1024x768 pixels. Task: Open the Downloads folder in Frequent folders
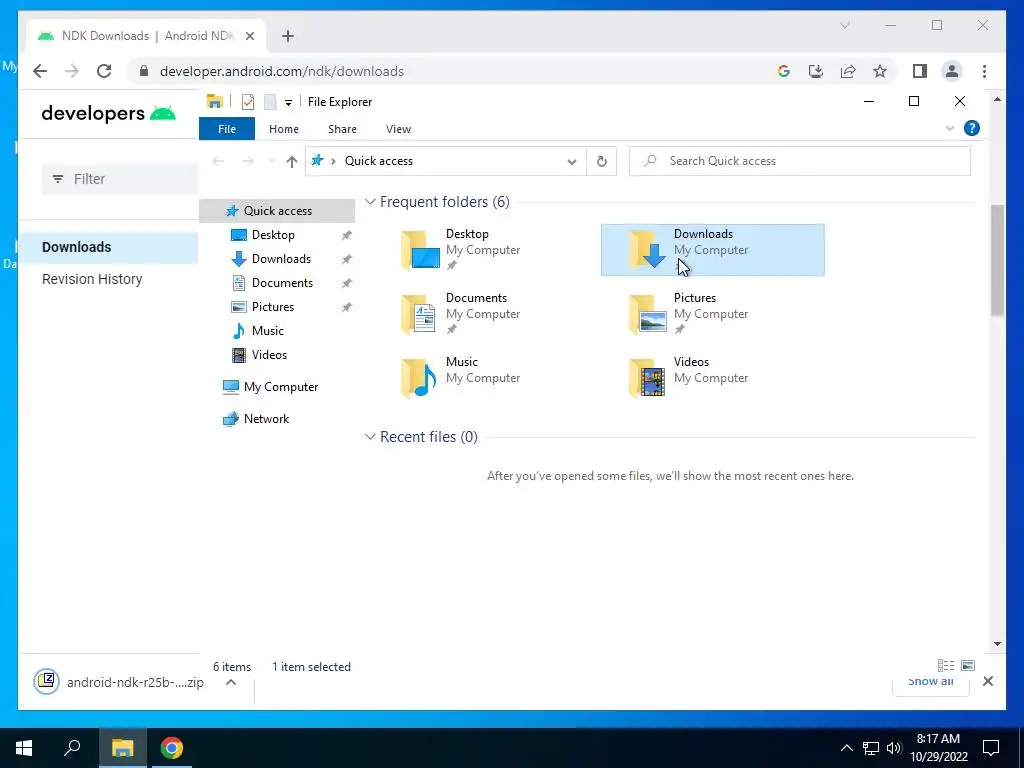(712, 249)
